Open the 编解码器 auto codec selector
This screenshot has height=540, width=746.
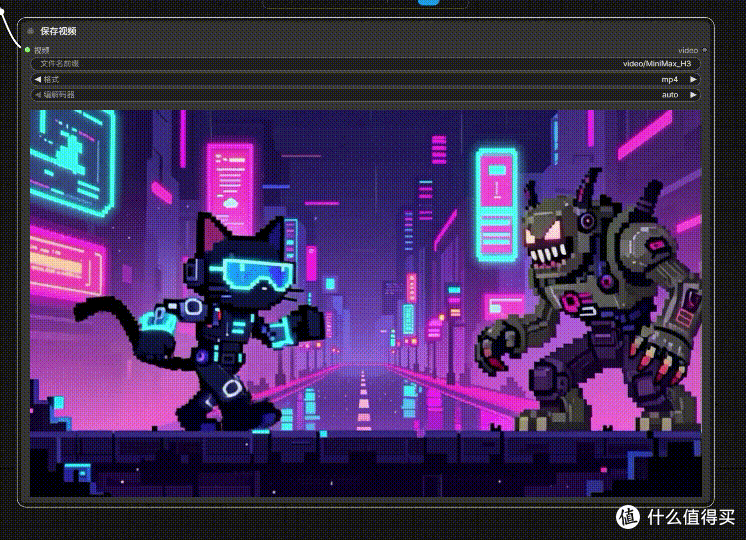pyautogui.click(x=365, y=95)
